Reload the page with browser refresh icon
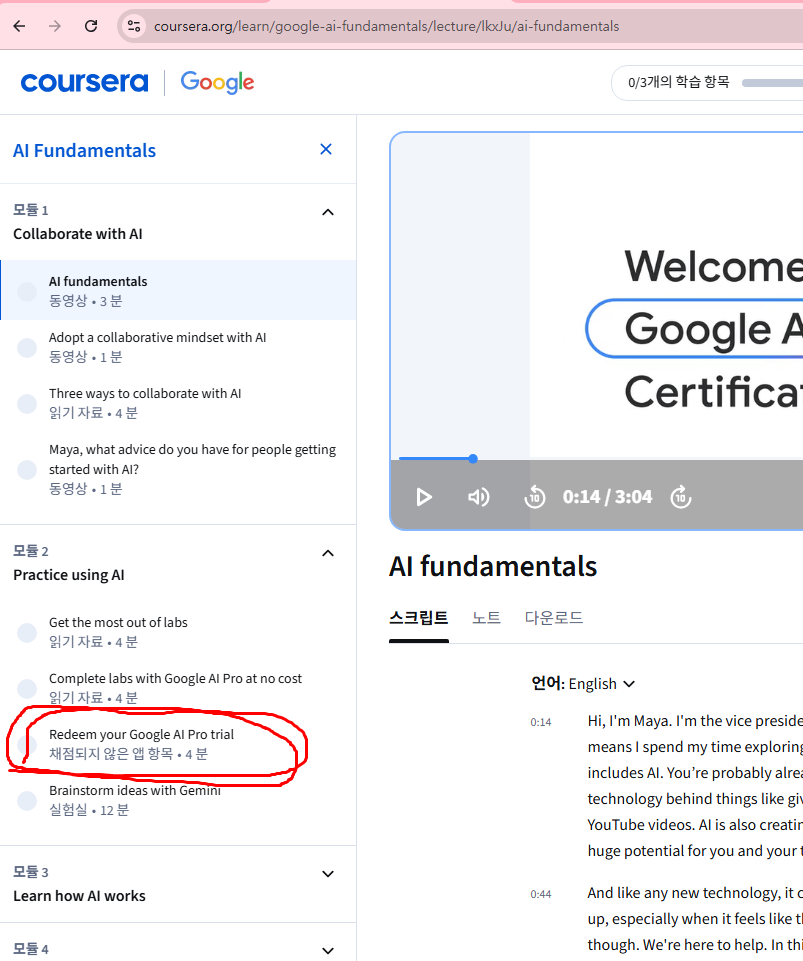The image size is (803, 961). pos(91,26)
